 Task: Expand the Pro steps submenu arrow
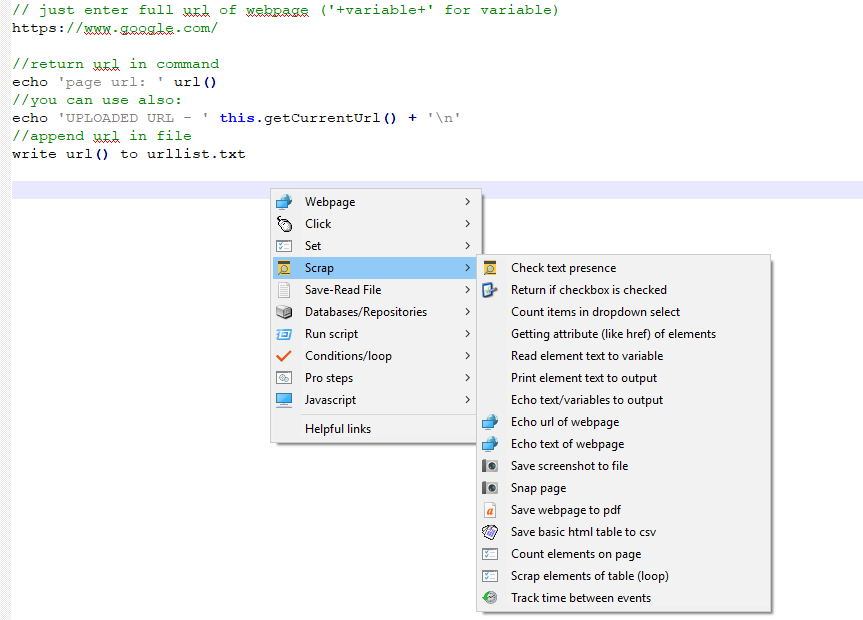(467, 378)
